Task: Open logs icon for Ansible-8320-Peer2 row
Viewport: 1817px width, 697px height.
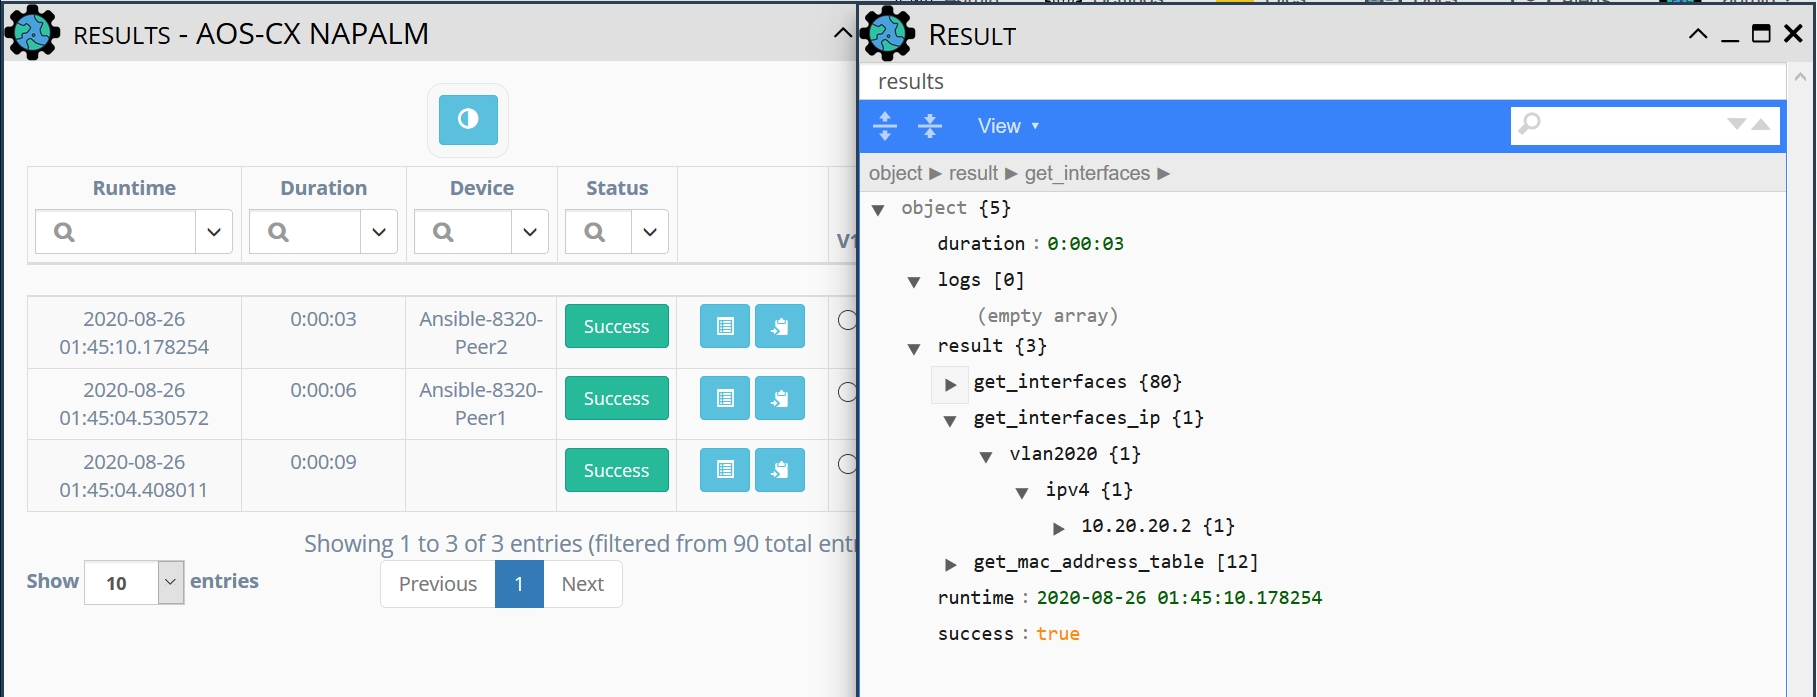Action: tap(725, 326)
